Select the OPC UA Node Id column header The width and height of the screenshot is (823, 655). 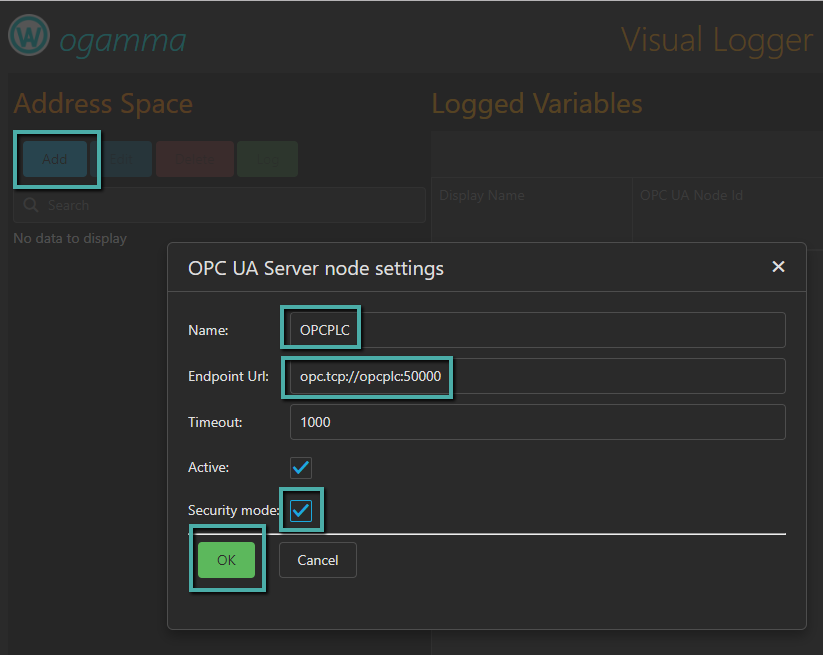click(691, 195)
